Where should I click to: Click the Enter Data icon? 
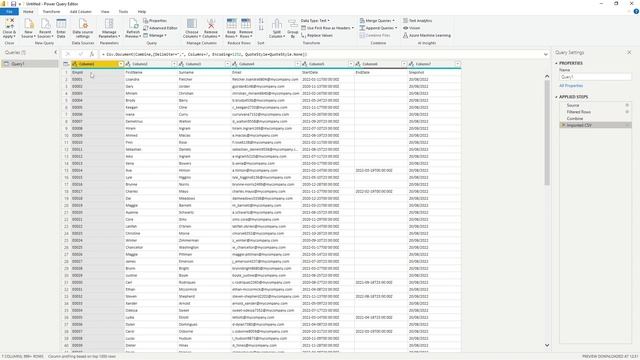click(61, 24)
